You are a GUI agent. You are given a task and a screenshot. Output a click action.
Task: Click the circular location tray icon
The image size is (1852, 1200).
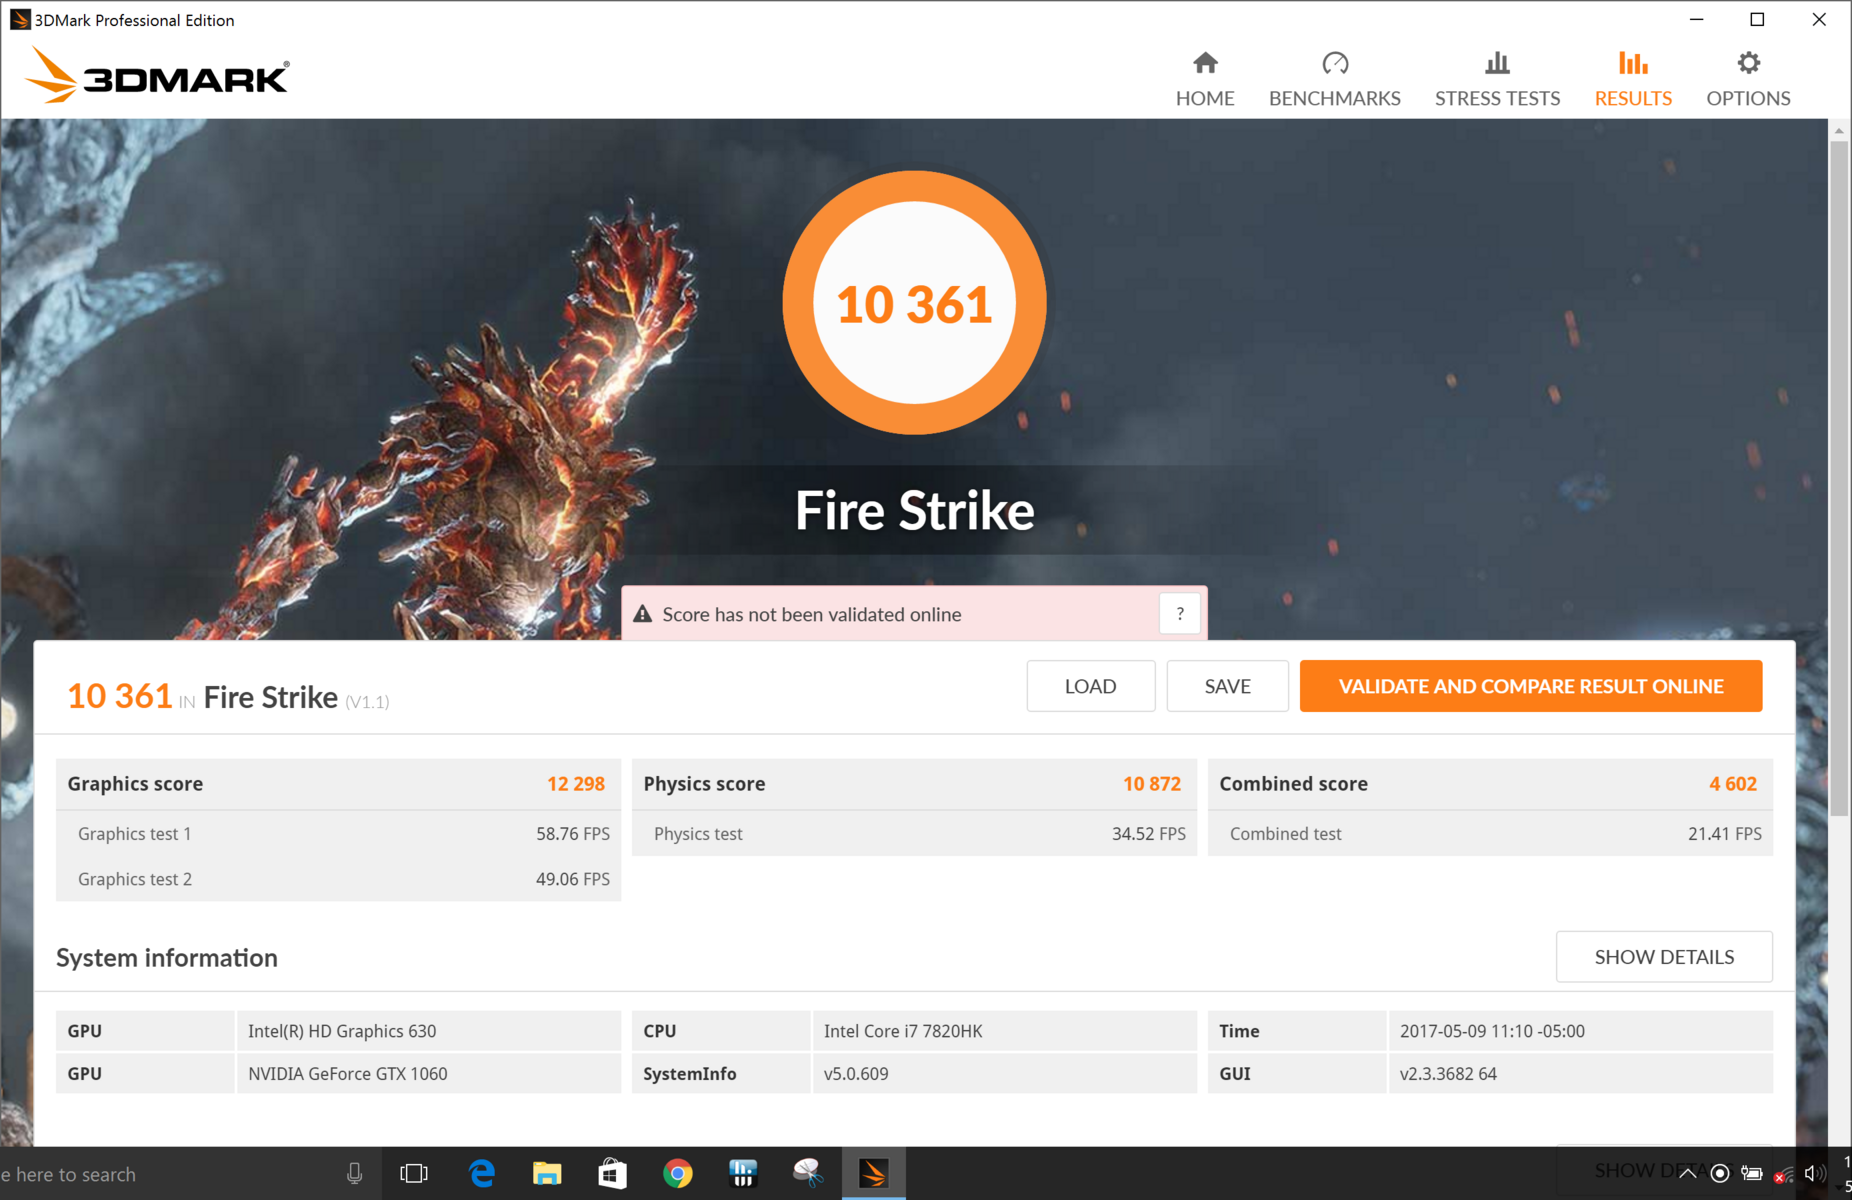click(x=1720, y=1174)
